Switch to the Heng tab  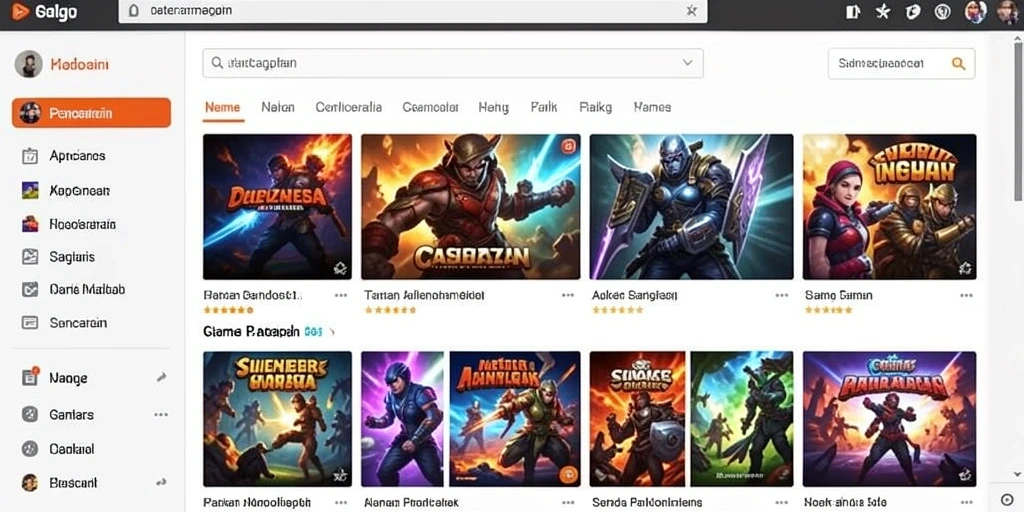493,107
